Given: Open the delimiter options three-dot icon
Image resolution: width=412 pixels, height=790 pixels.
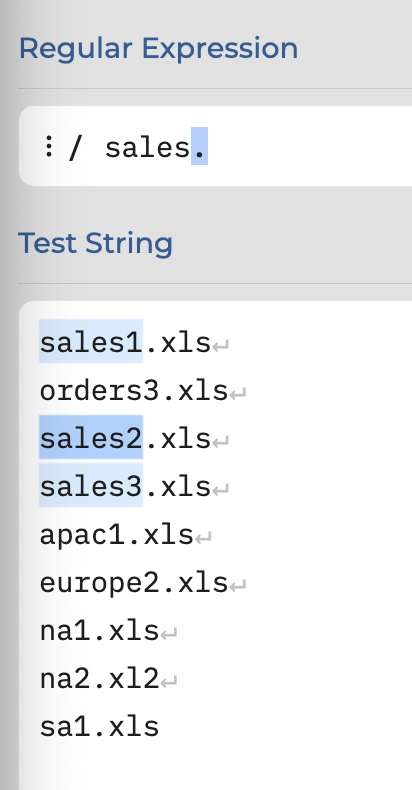Looking at the screenshot, I should pyautogui.click(x=48, y=147).
